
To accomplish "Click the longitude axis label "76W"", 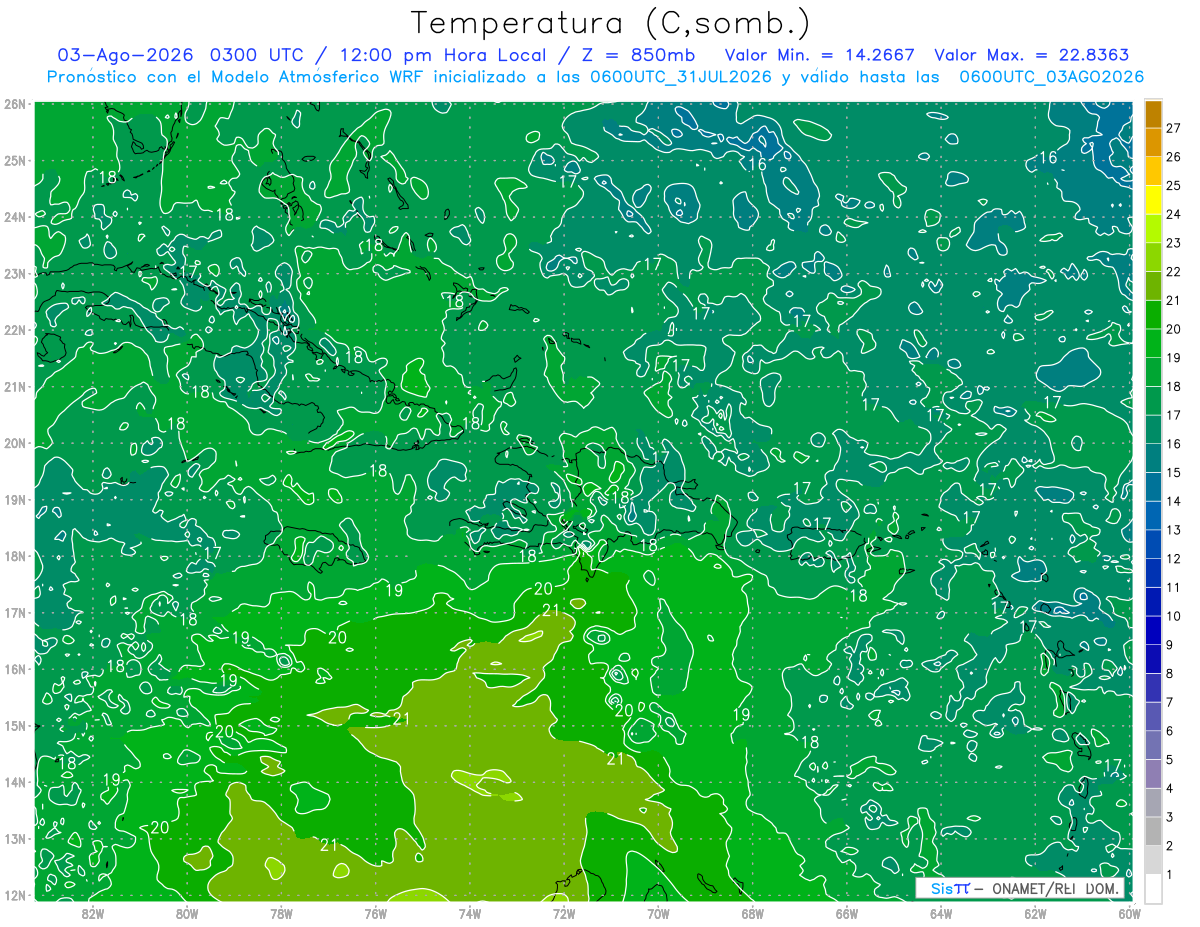I will click(375, 913).
